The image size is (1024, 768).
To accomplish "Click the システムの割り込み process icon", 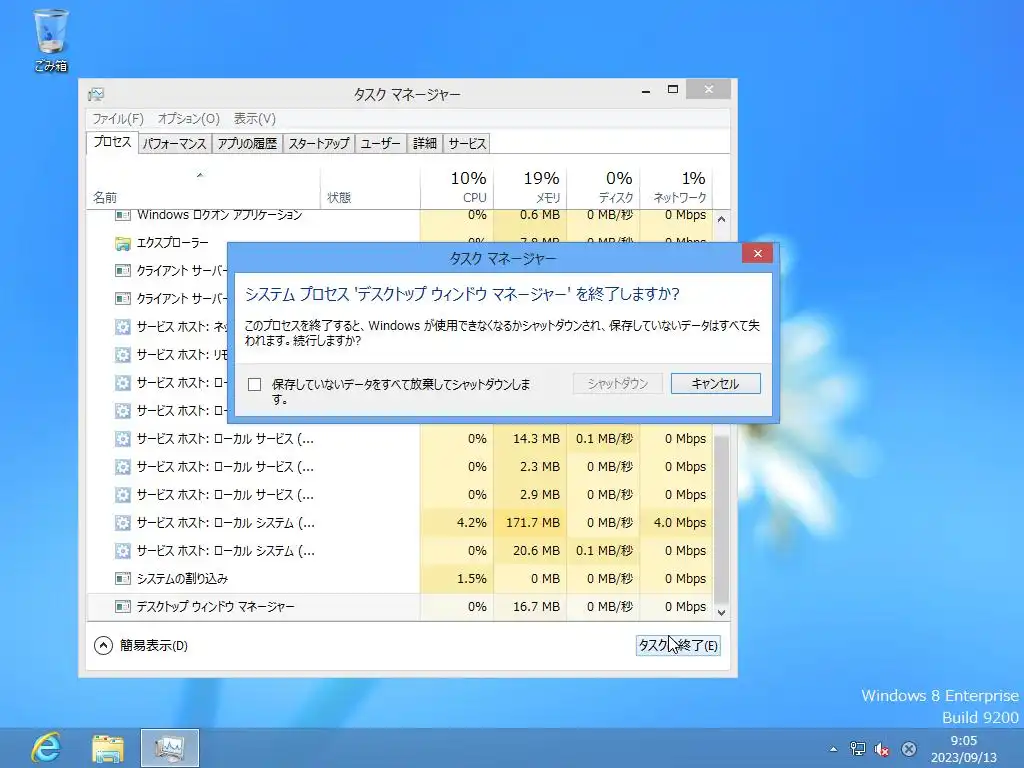I will coord(122,579).
